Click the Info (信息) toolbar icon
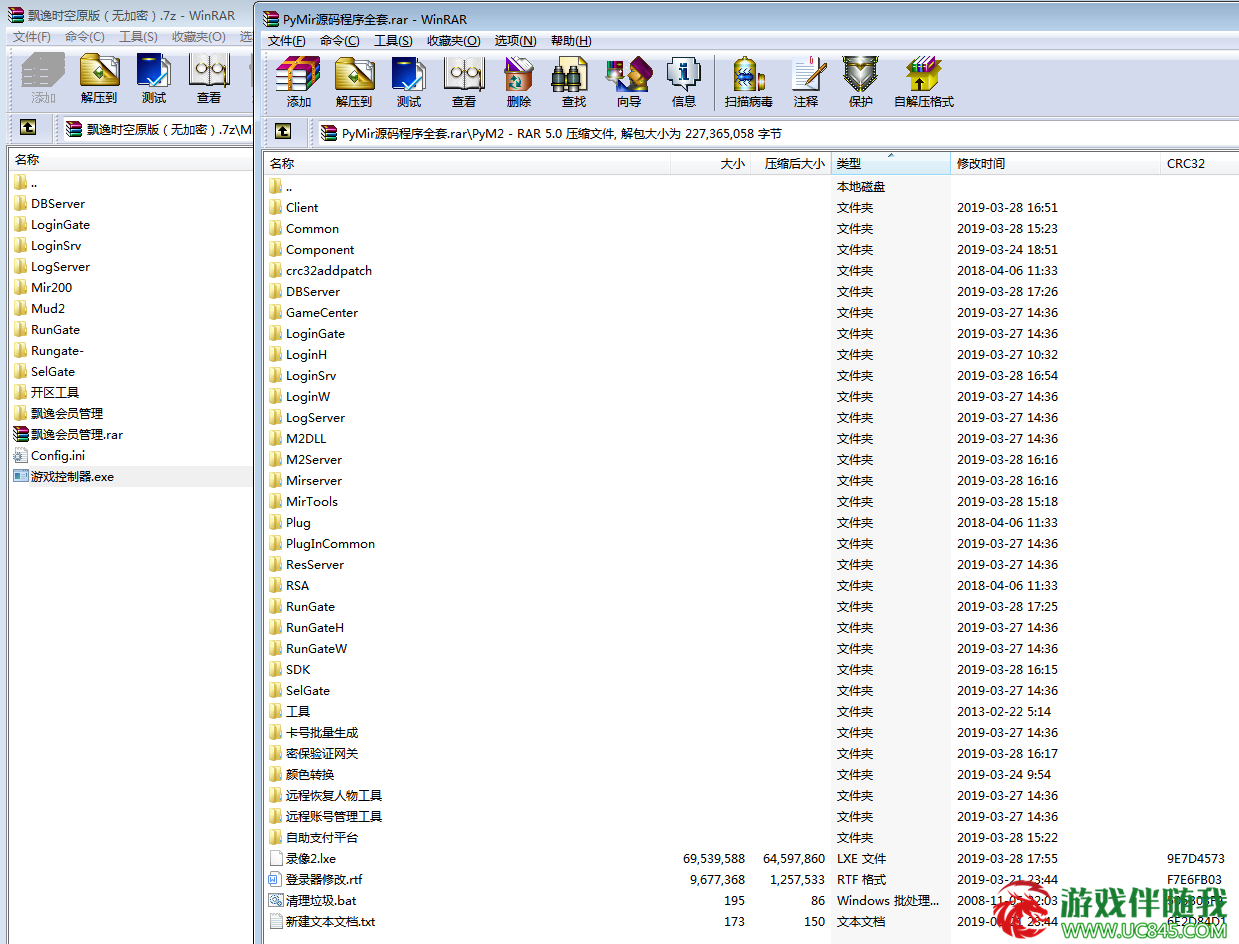This screenshot has height=944, width=1239. coord(684,83)
